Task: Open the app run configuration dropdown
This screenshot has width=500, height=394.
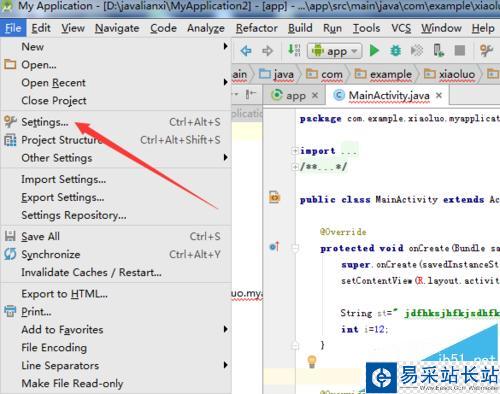Action: coord(334,51)
